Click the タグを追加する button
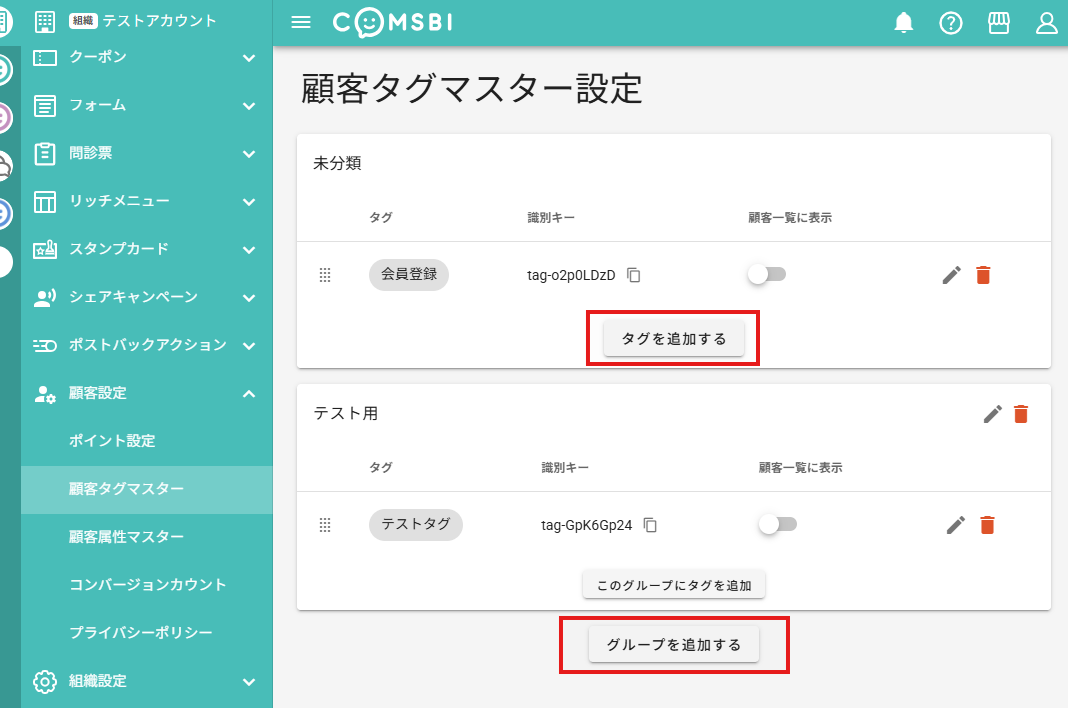 672,338
